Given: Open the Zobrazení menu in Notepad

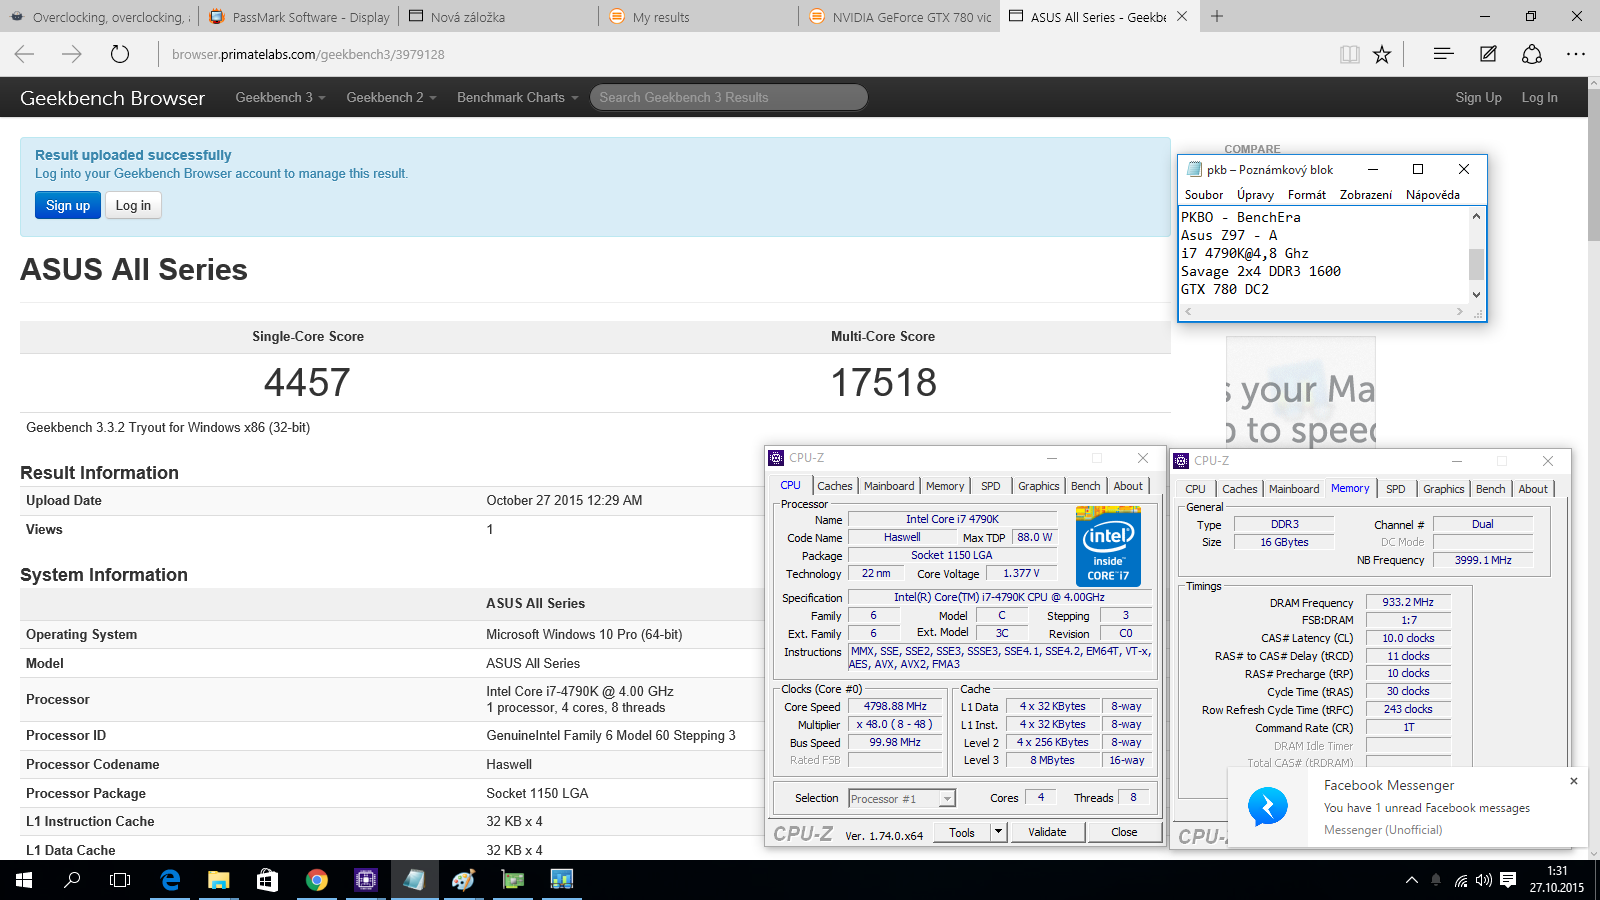Looking at the screenshot, I should pos(1366,195).
